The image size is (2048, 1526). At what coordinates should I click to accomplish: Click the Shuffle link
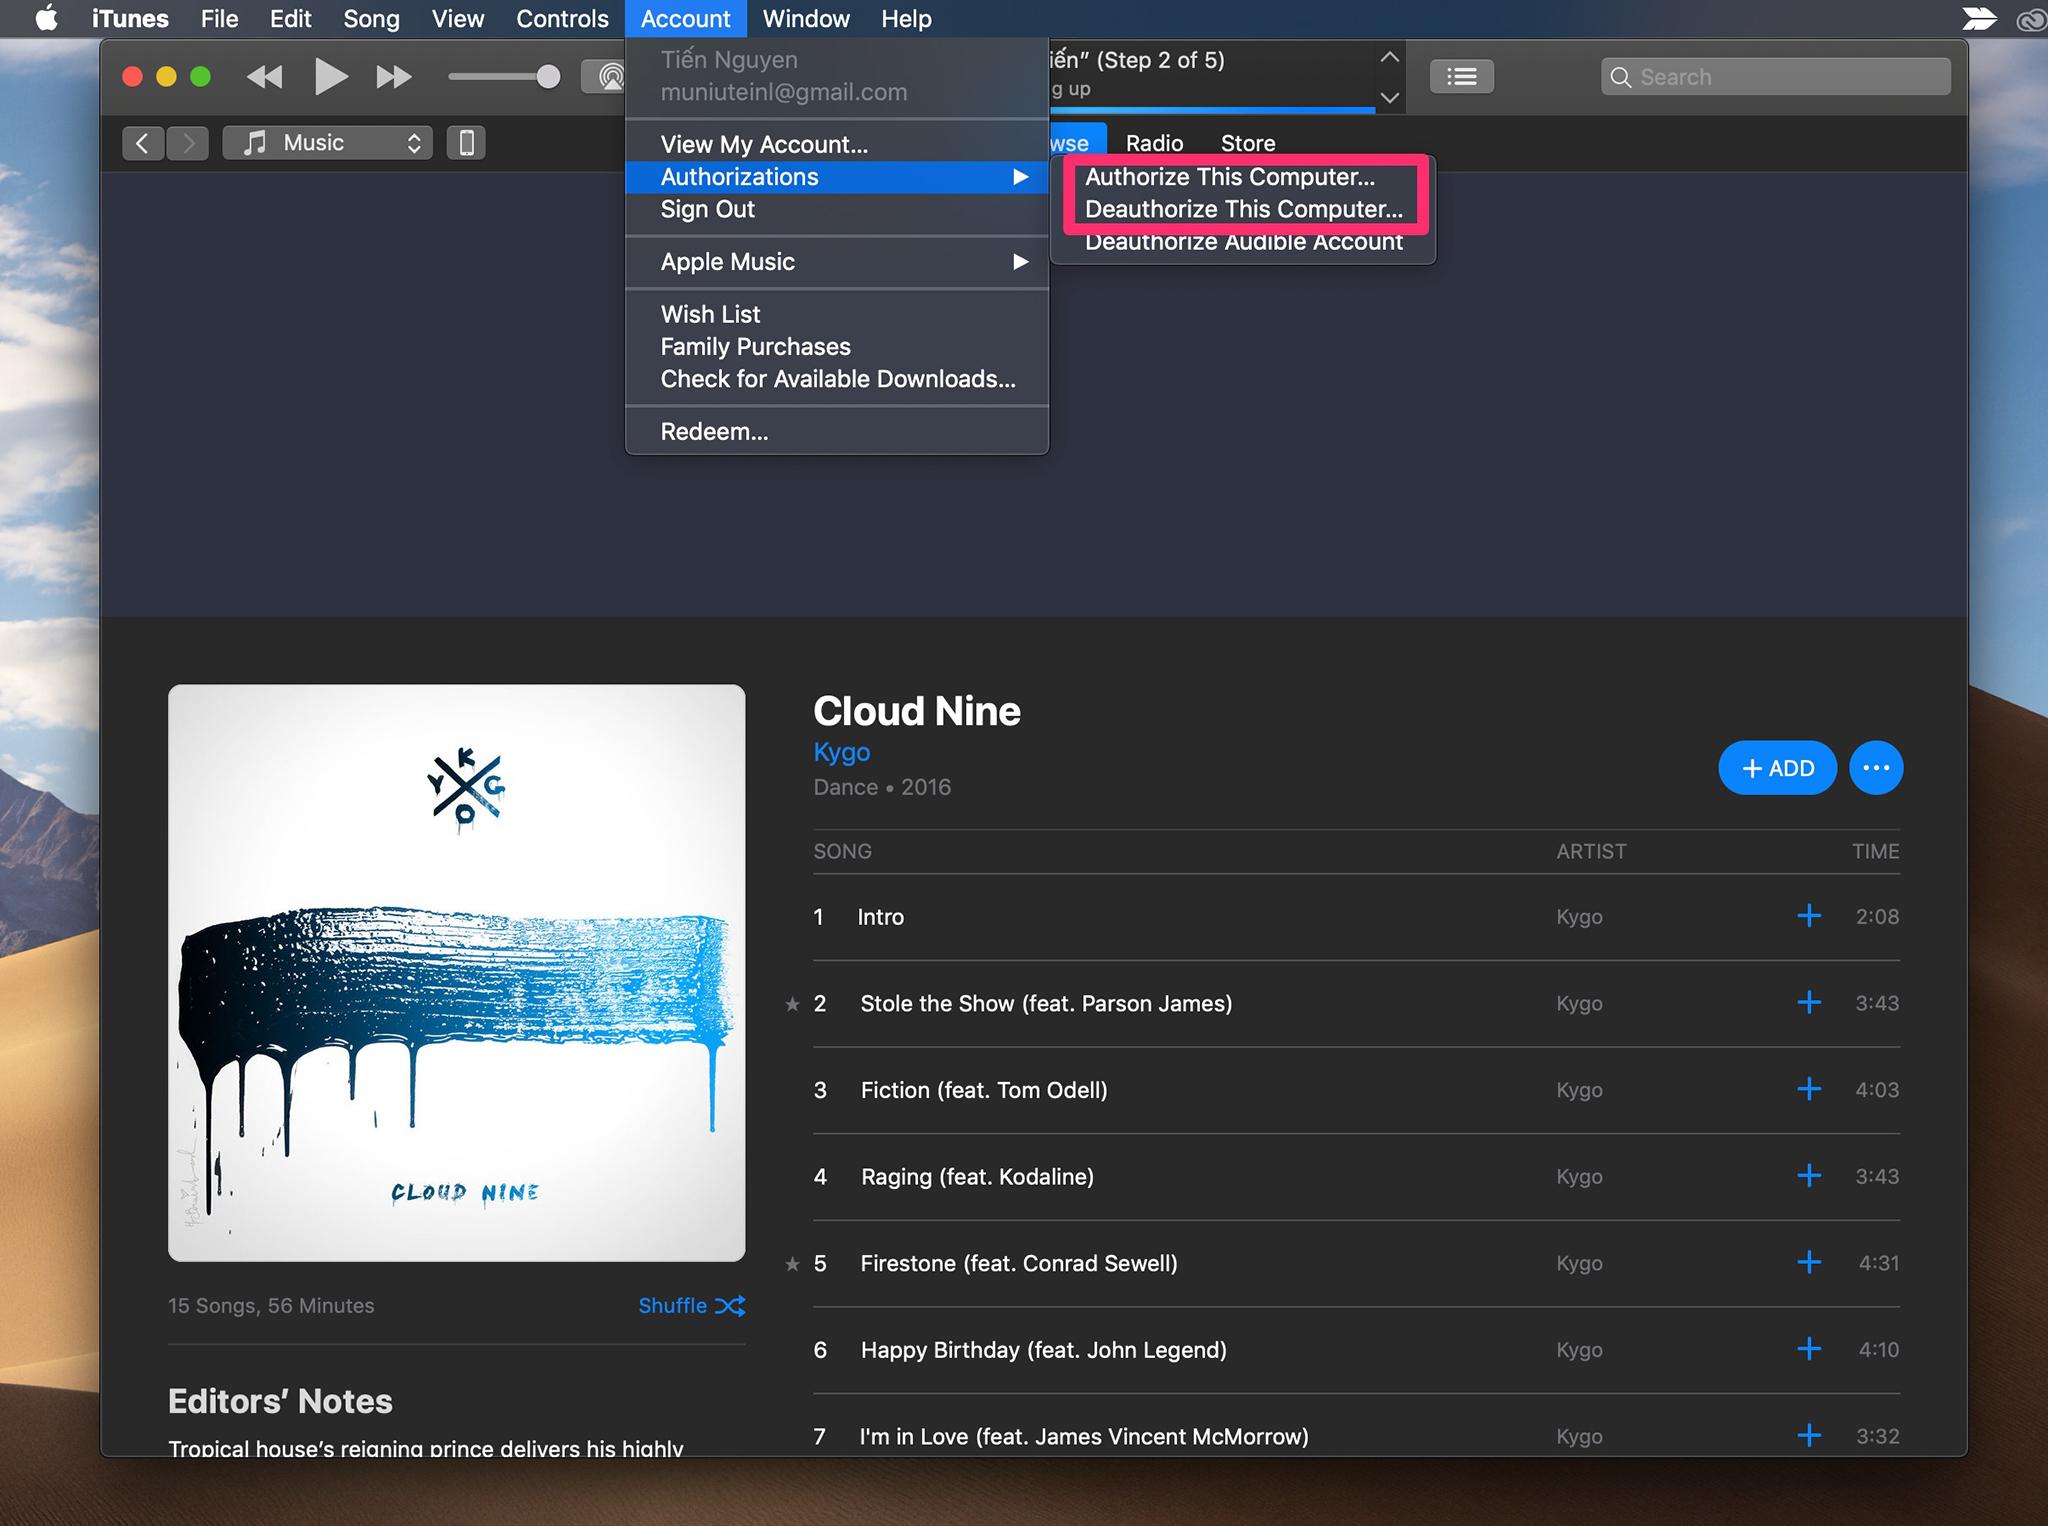click(x=692, y=1306)
